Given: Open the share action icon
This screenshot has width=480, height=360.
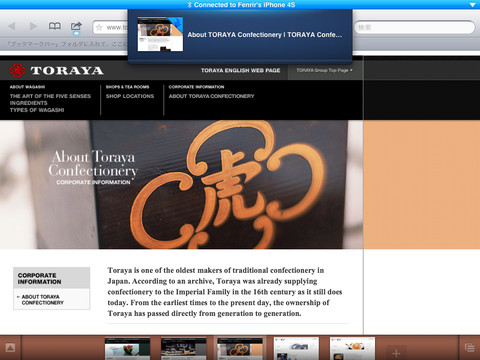Looking at the screenshot, I should [x=76, y=26].
